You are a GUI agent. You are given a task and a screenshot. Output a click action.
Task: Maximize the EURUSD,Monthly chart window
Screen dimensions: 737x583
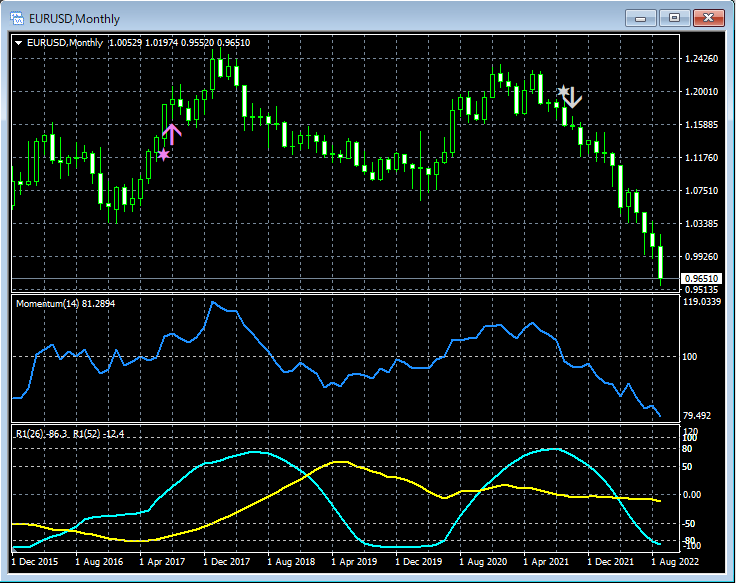pos(674,18)
